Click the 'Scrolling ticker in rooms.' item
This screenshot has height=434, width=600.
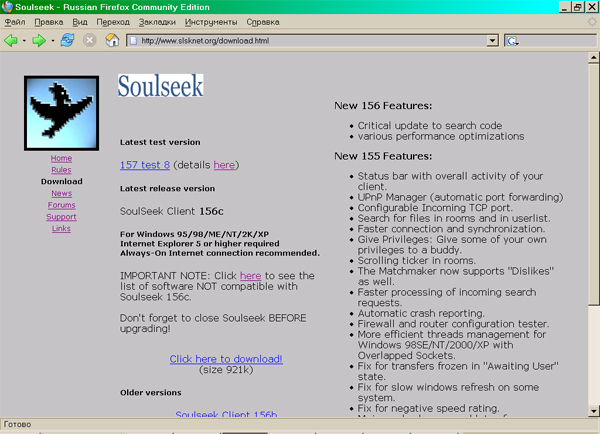click(417, 261)
